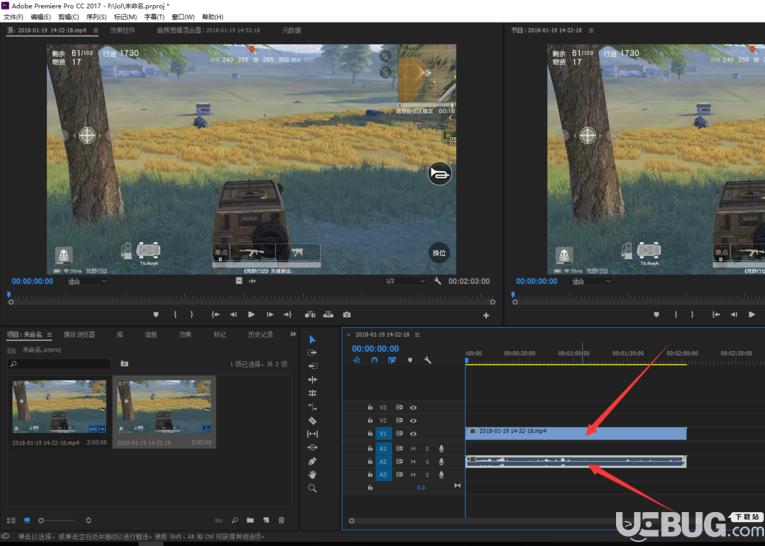Toggle nest sequence insert mode in timeline
Viewport: 765px width, 546px height.
coord(357,360)
